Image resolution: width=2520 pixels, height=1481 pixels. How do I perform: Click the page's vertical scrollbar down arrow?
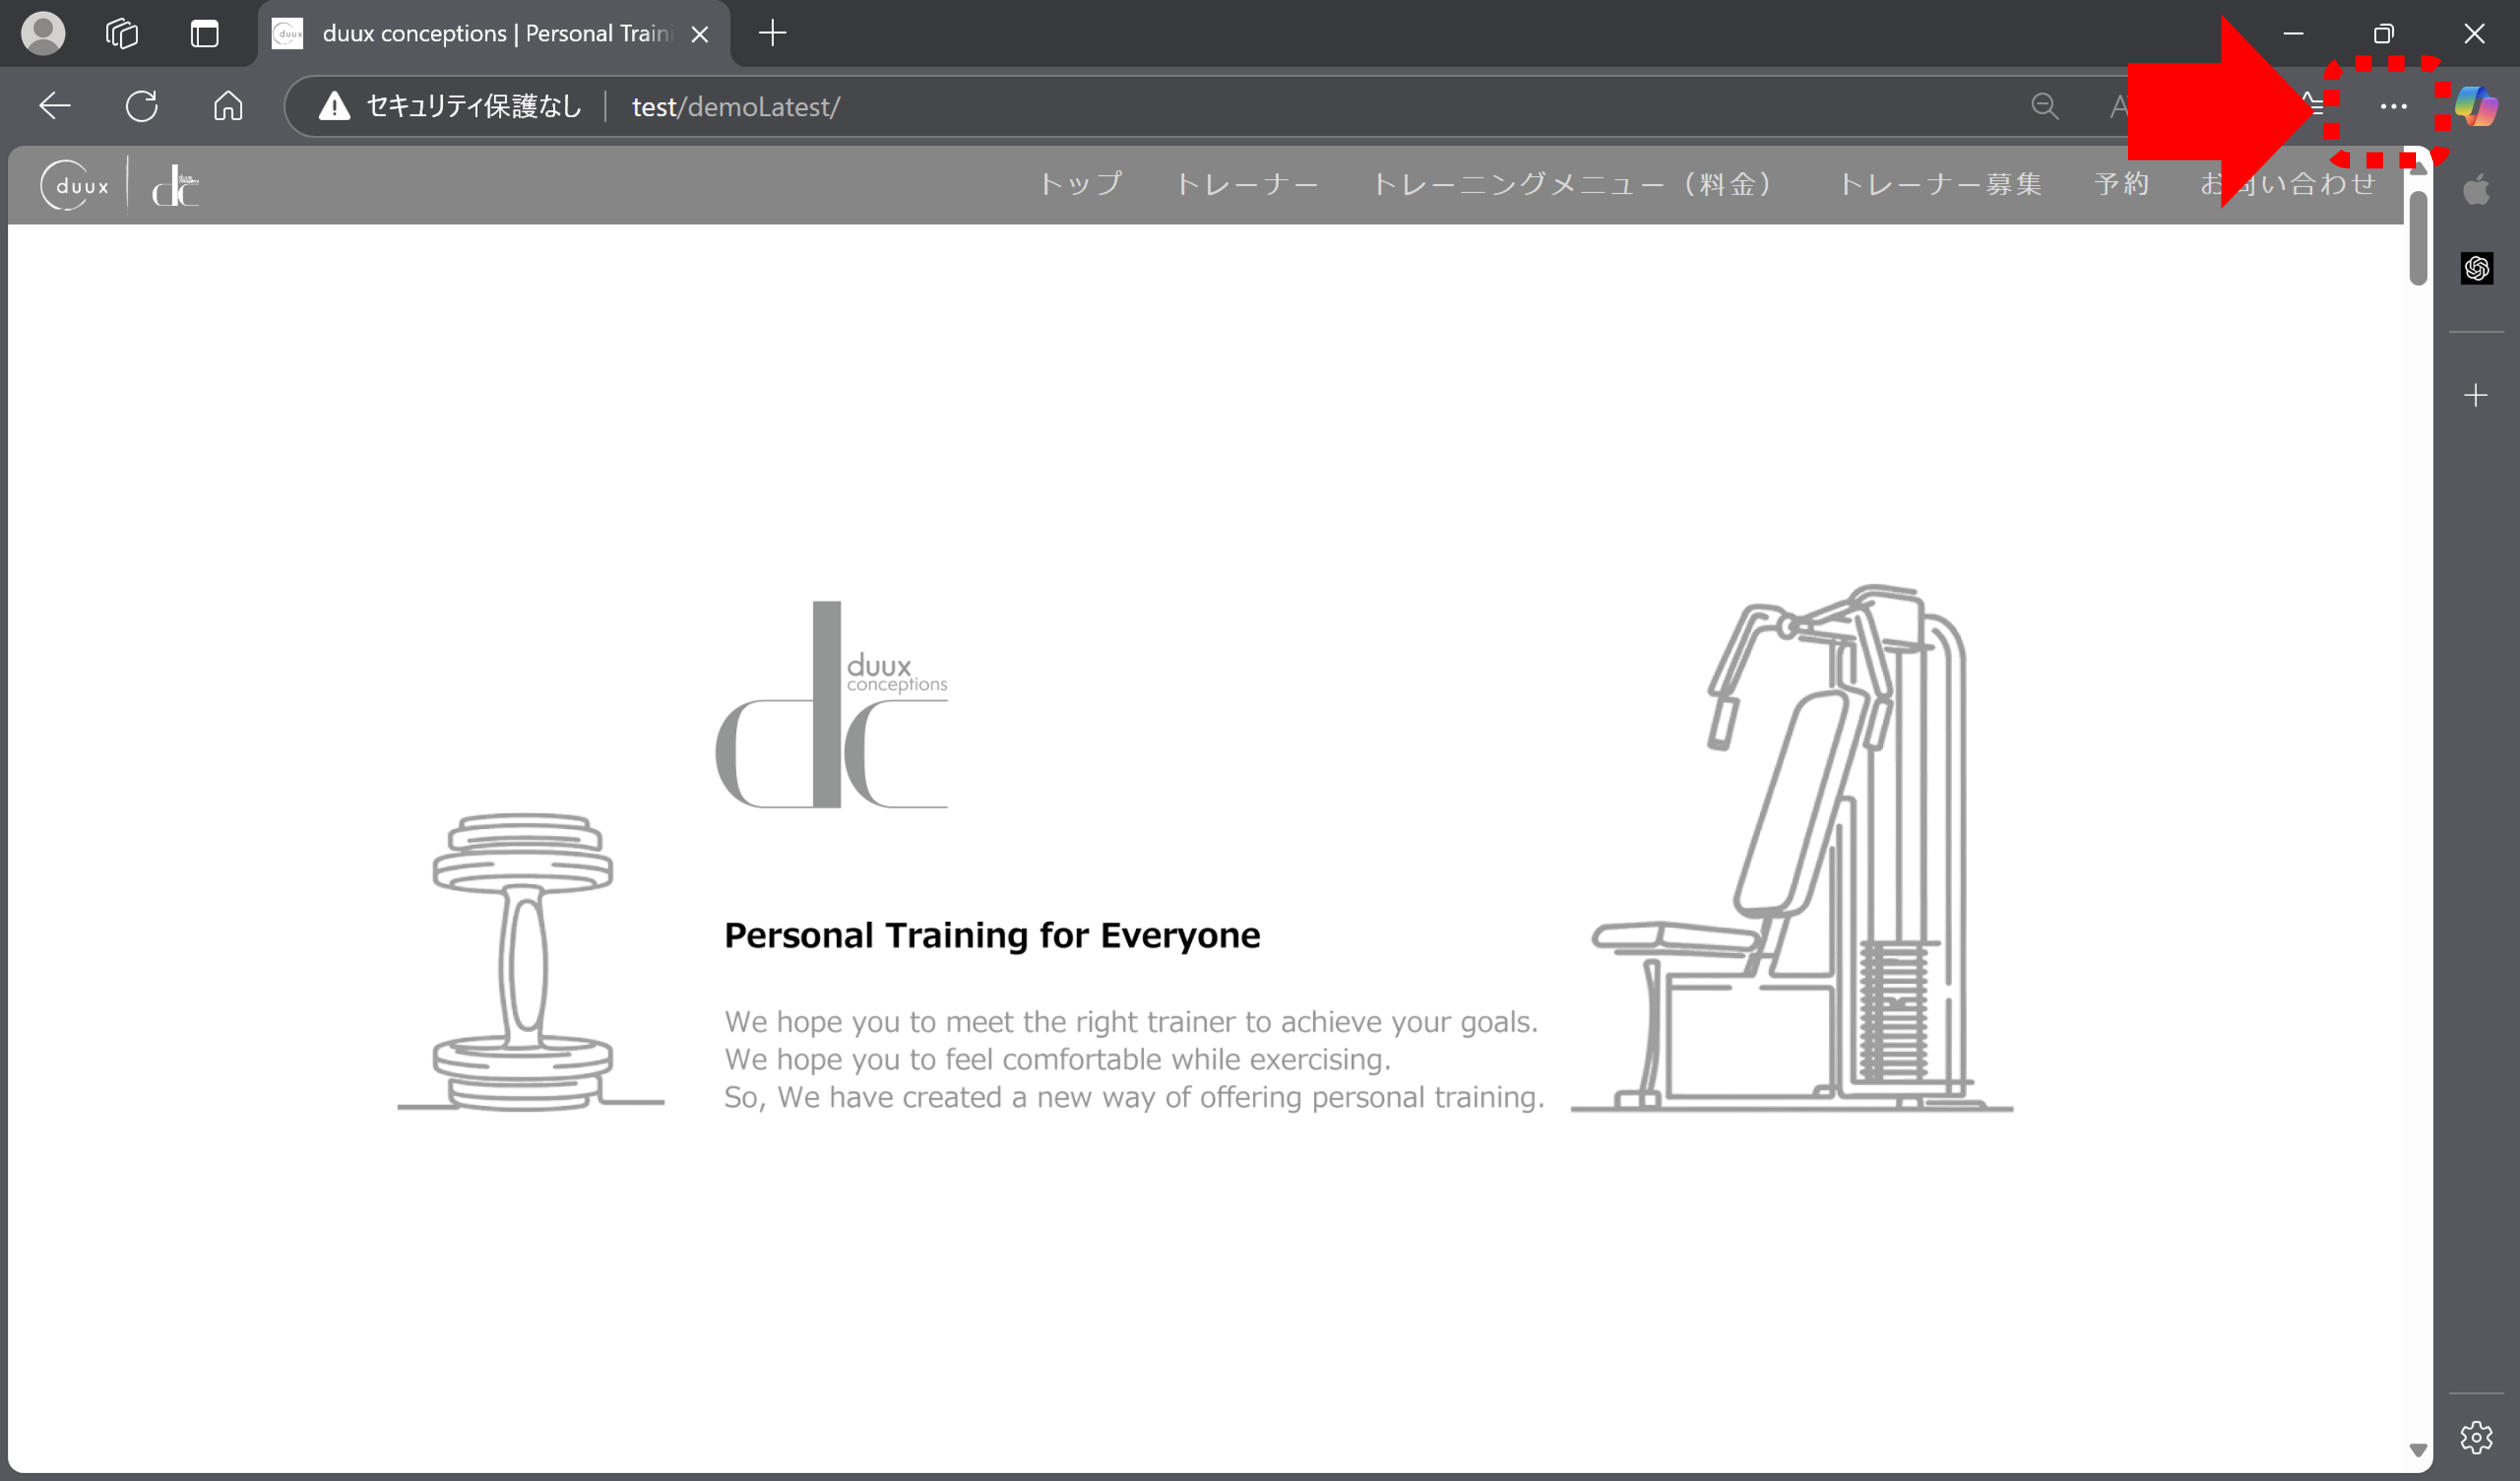[2418, 1449]
